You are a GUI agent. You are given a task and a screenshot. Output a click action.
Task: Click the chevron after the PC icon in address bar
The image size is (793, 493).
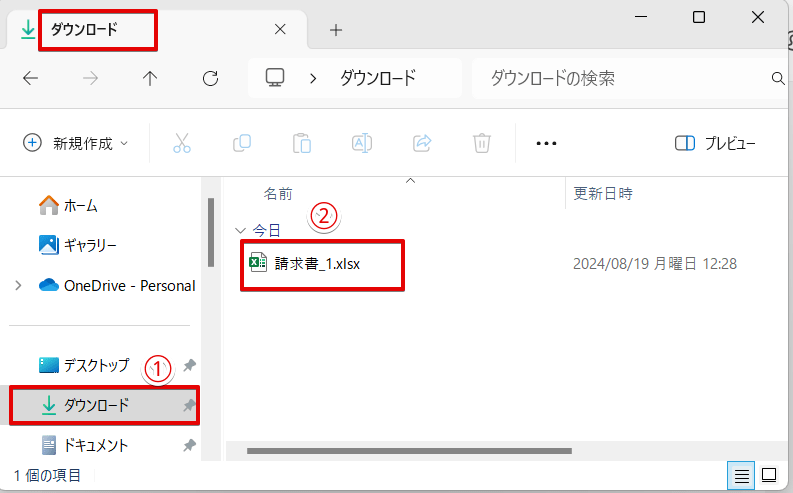(x=313, y=78)
